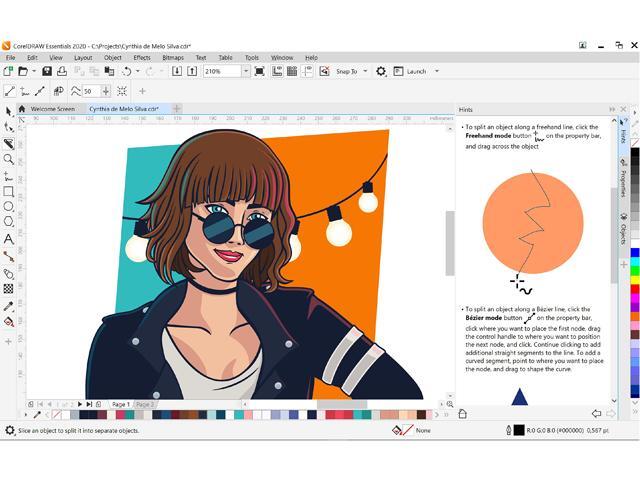640x480 pixels.
Task: Open the Properties docker tab
Action: pyautogui.click(x=623, y=180)
